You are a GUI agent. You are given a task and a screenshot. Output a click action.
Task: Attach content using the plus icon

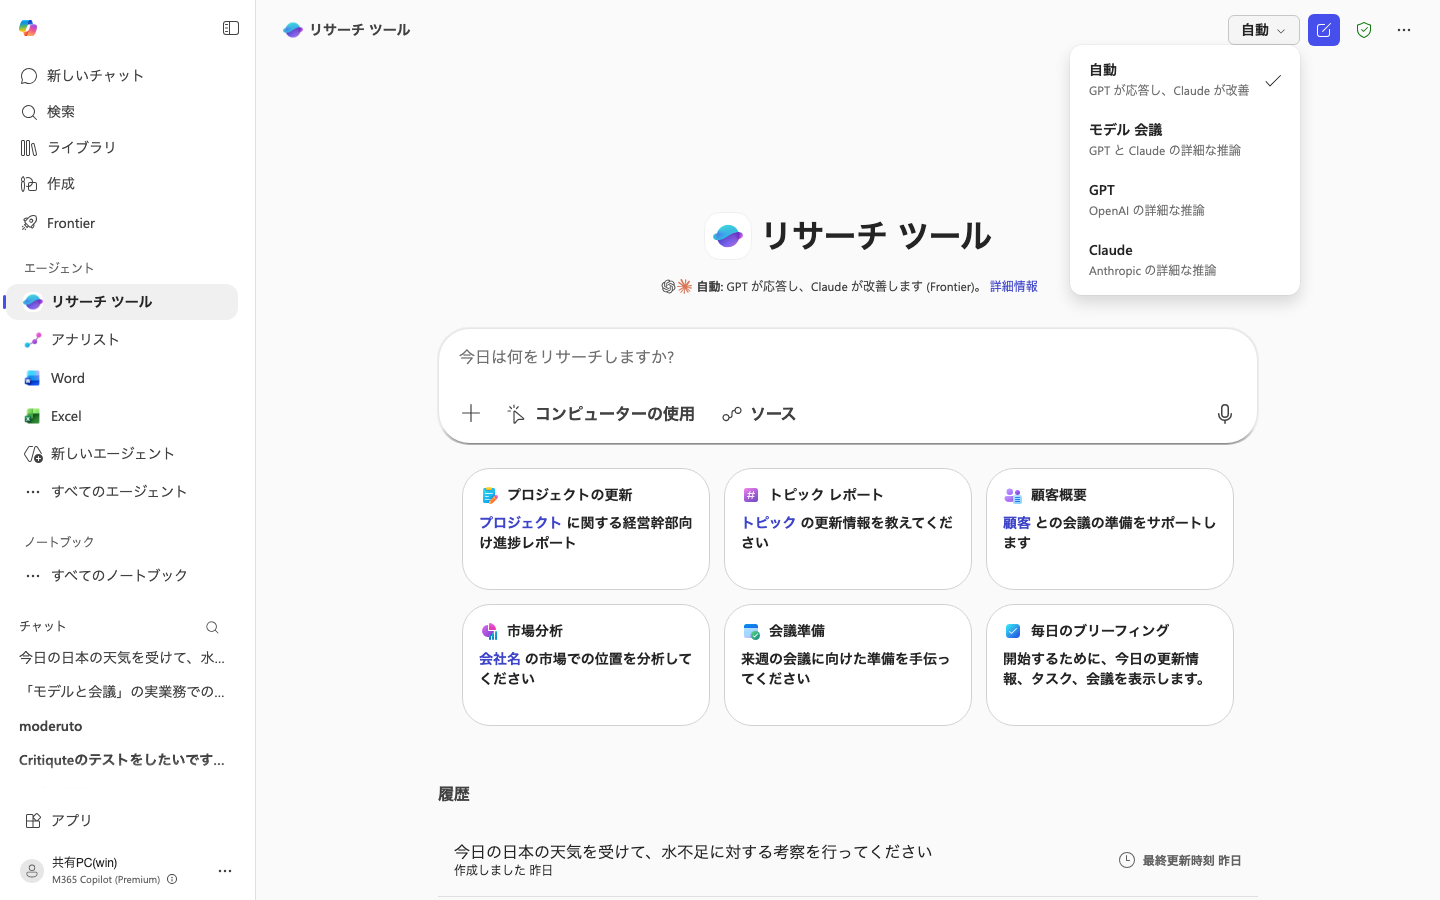point(470,413)
